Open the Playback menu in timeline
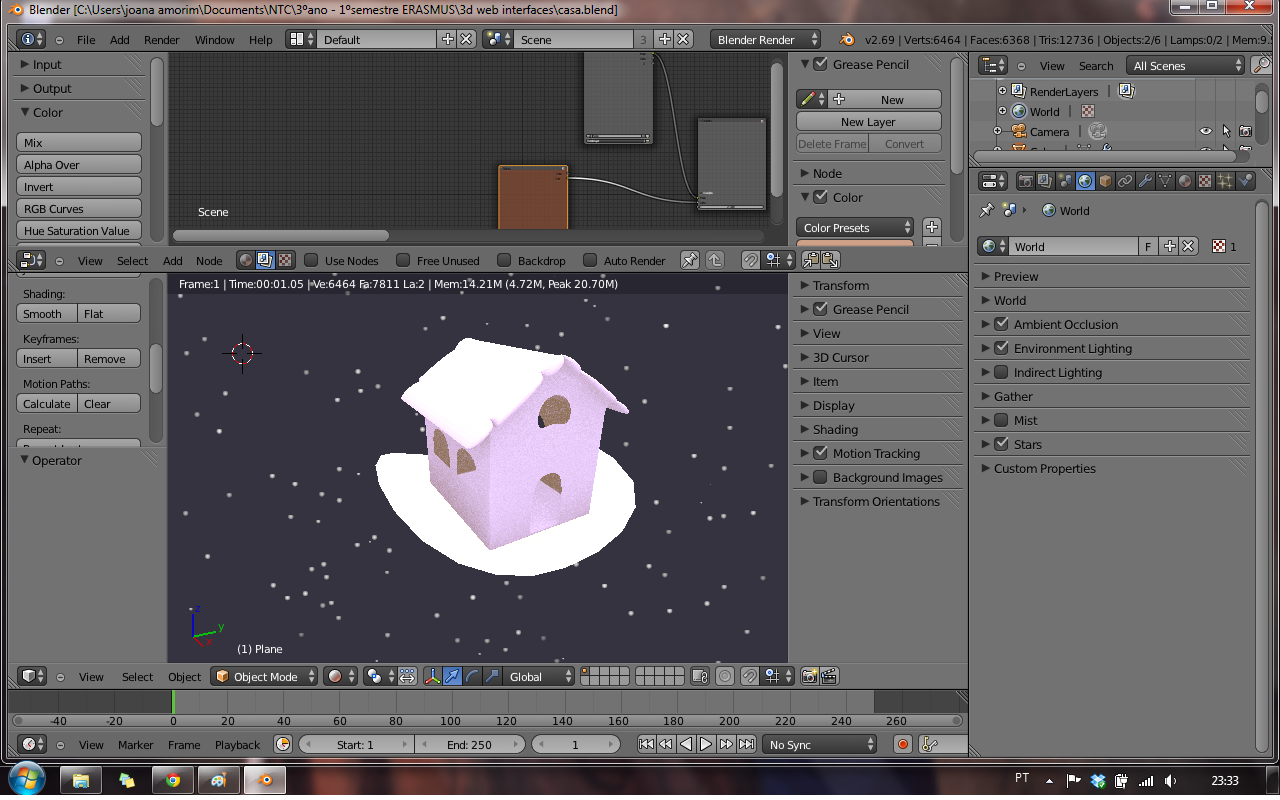Image resolution: width=1280 pixels, height=800 pixels. click(237, 745)
